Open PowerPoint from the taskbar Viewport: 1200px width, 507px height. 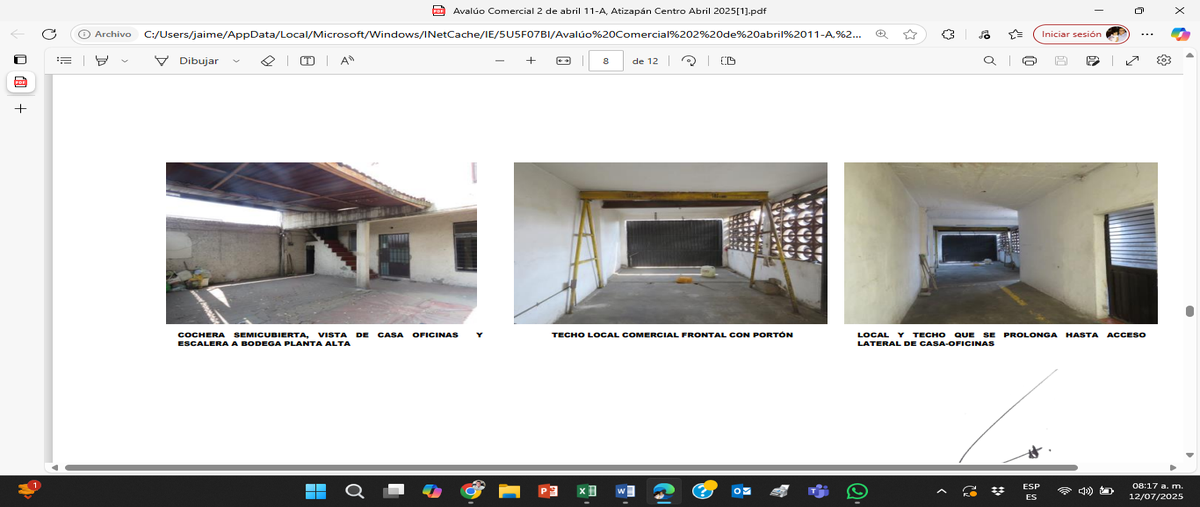(548, 491)
